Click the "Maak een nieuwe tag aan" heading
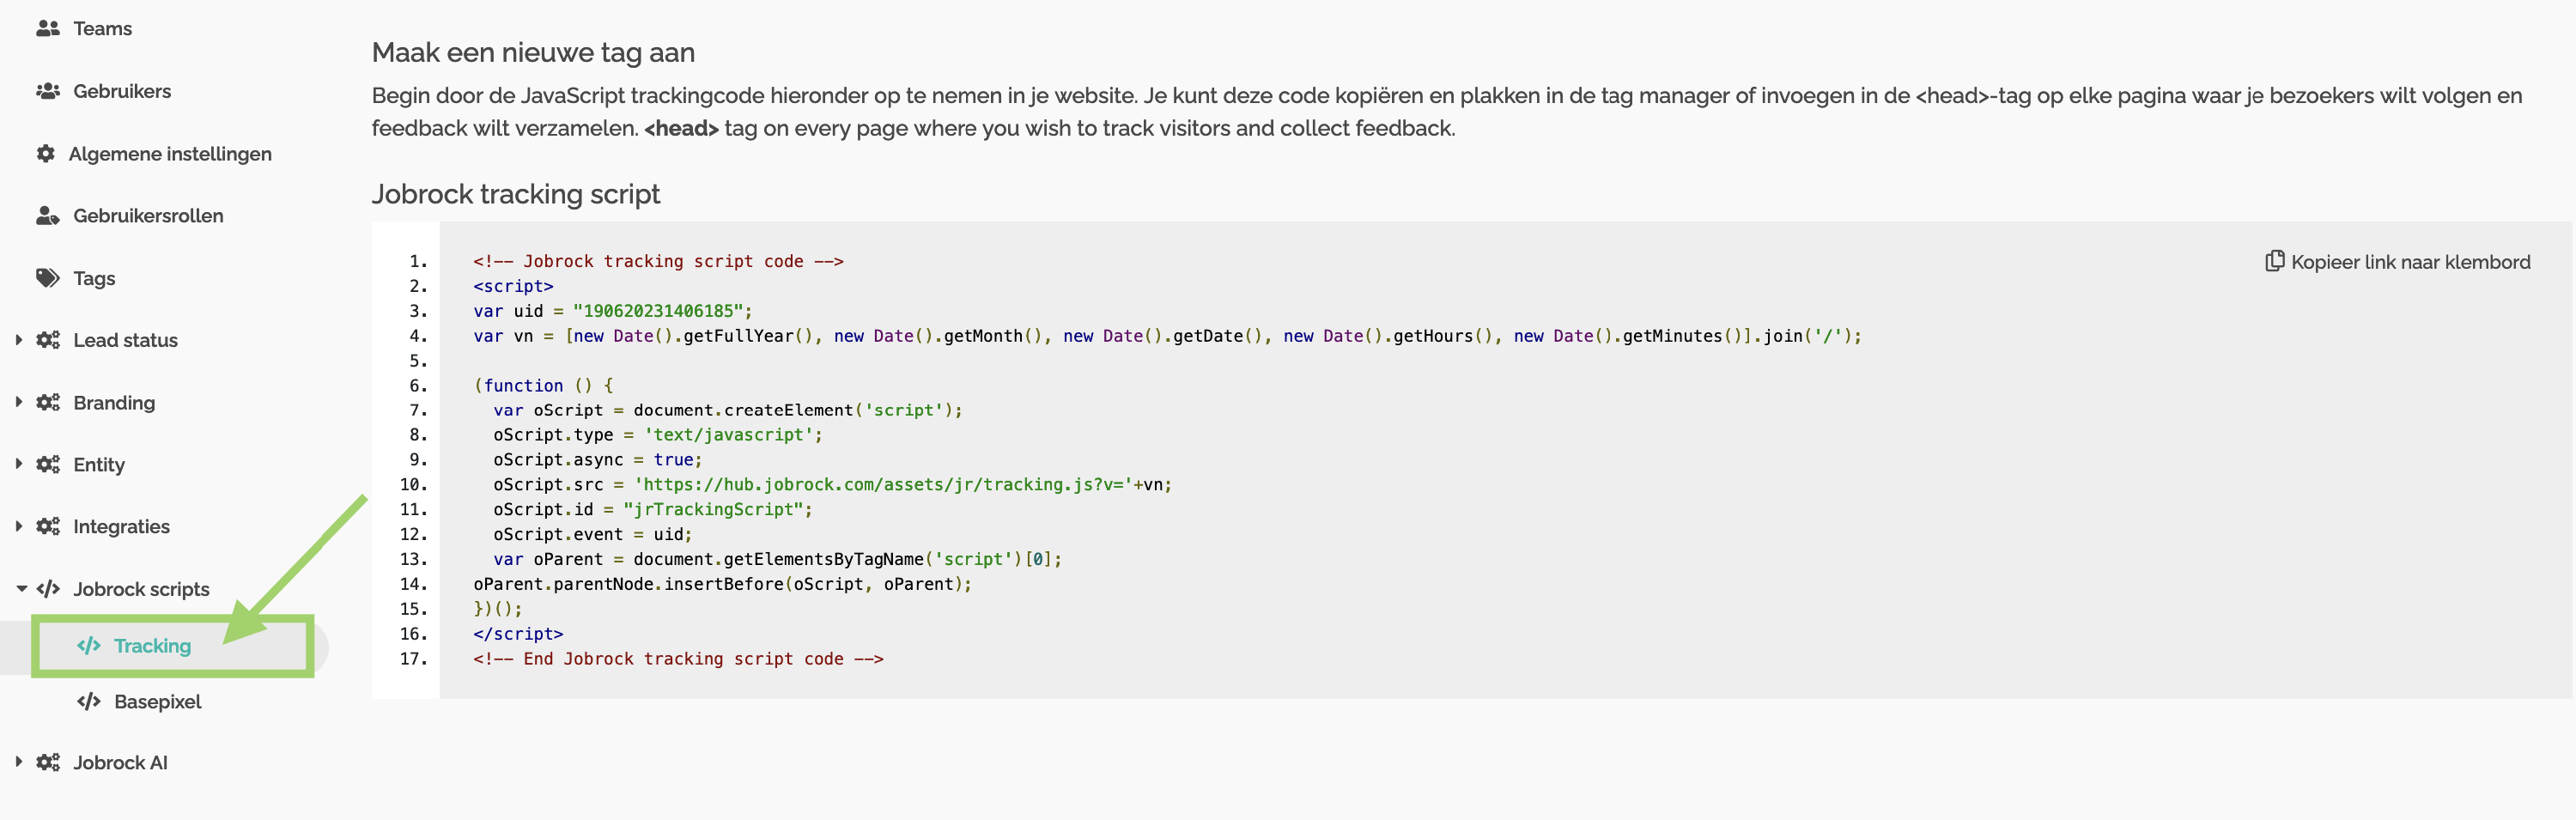 point(533,53)
